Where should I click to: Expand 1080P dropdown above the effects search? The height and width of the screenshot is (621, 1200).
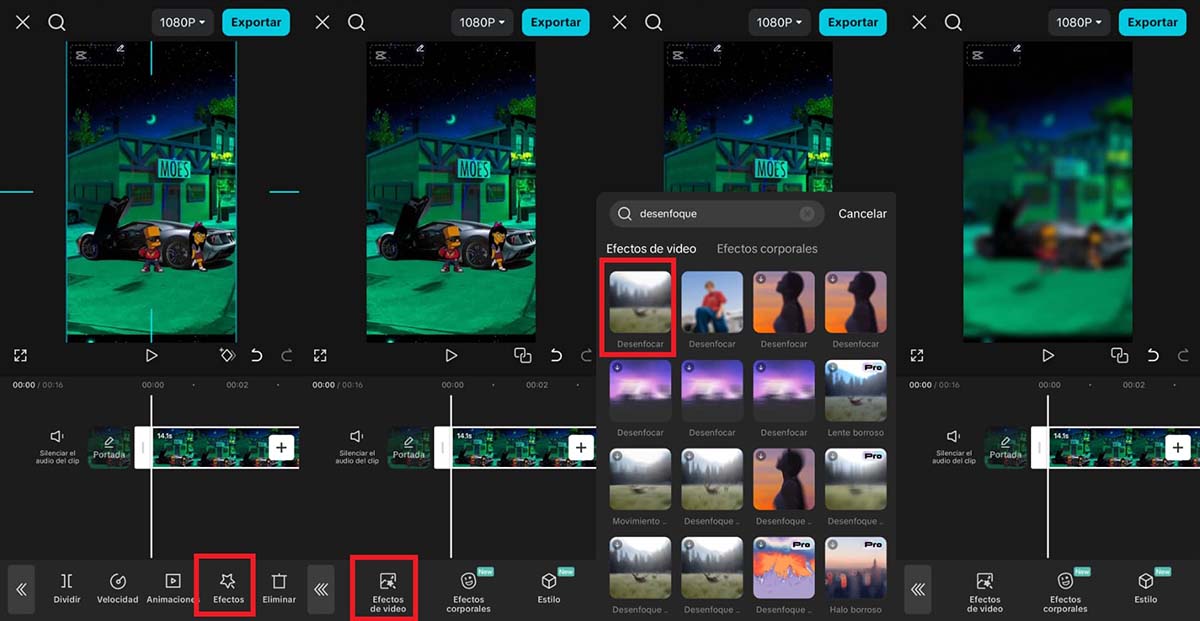(x=780, y=22)
